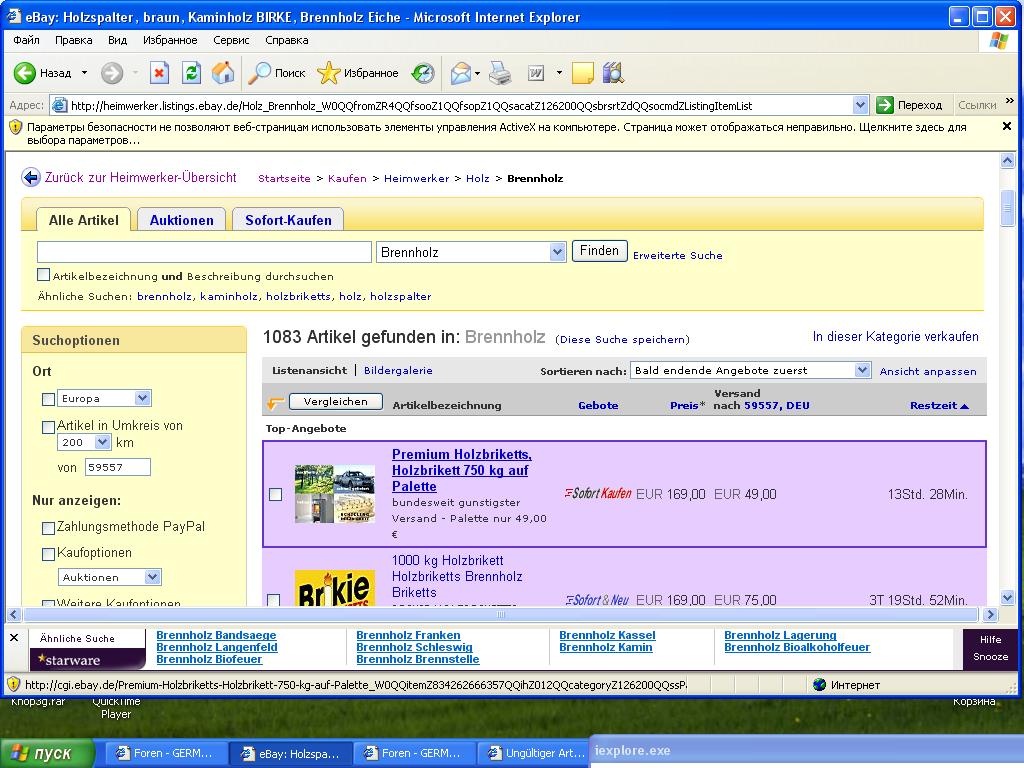Expand the address bar URL dropdown
The height and width of the screenshot is (768, 1024).
[861, 104]
